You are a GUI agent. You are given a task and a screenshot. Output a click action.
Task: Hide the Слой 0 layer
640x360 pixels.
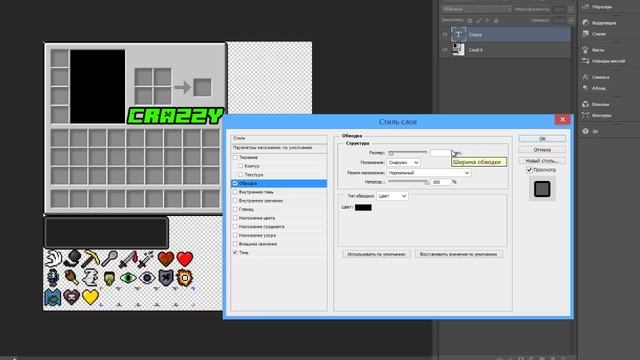(x=444, y=50)
